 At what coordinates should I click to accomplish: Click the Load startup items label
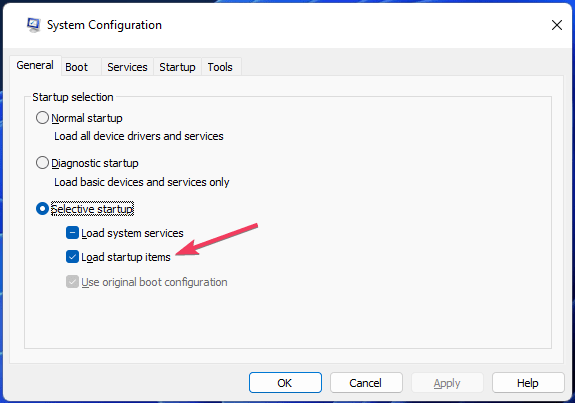(x=126, y=257)
